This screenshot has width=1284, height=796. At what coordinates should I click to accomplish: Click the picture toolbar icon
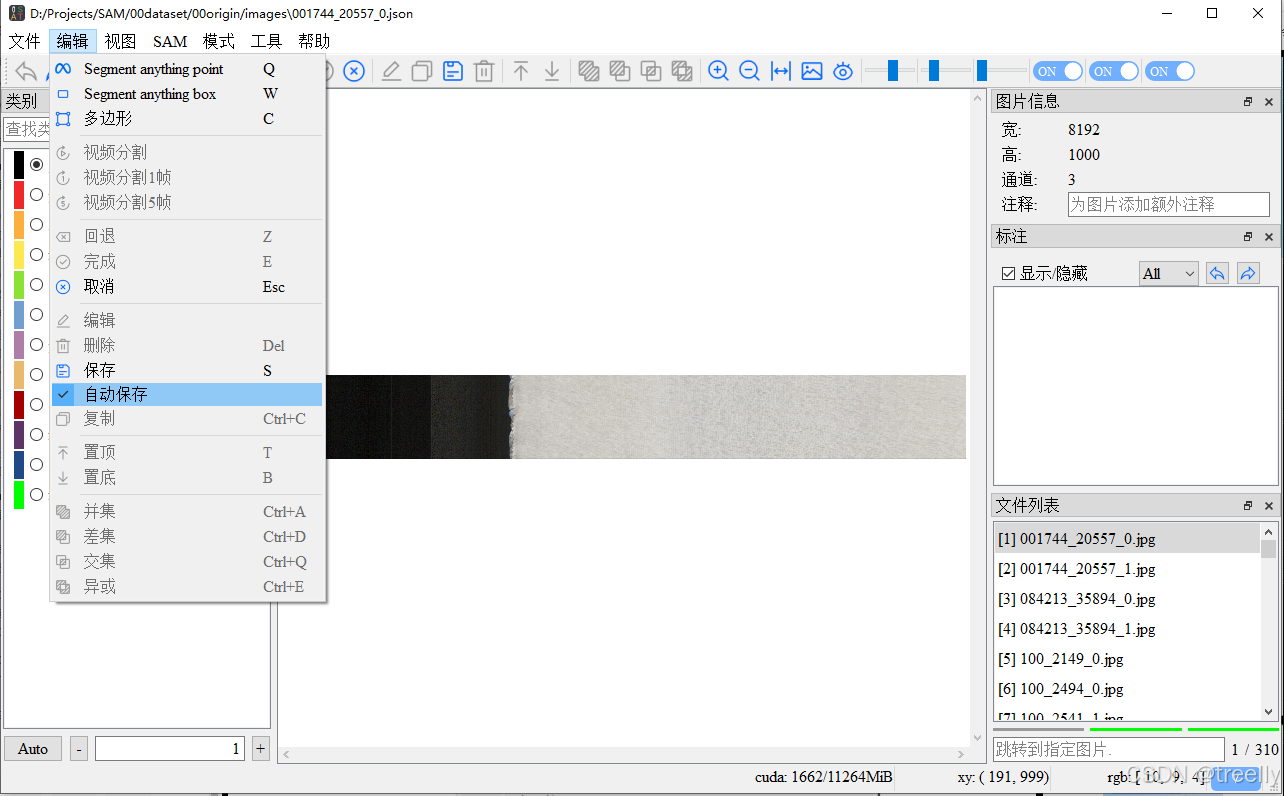(812, 71)
